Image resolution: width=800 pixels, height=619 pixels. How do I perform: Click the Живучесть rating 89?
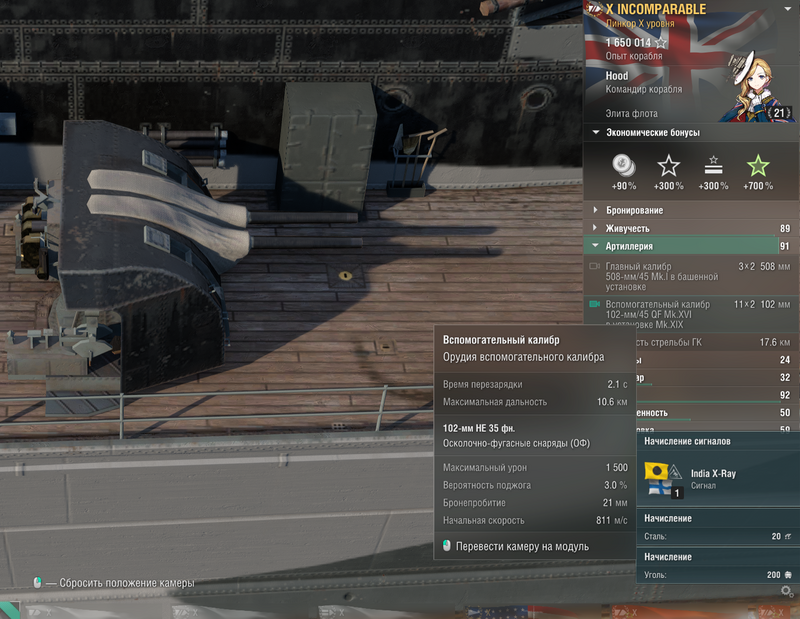pos(785,228)
